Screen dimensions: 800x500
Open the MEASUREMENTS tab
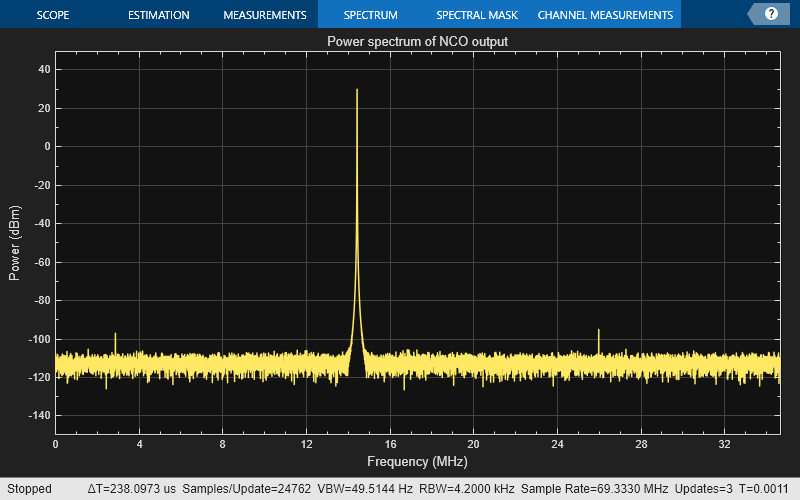265,15
